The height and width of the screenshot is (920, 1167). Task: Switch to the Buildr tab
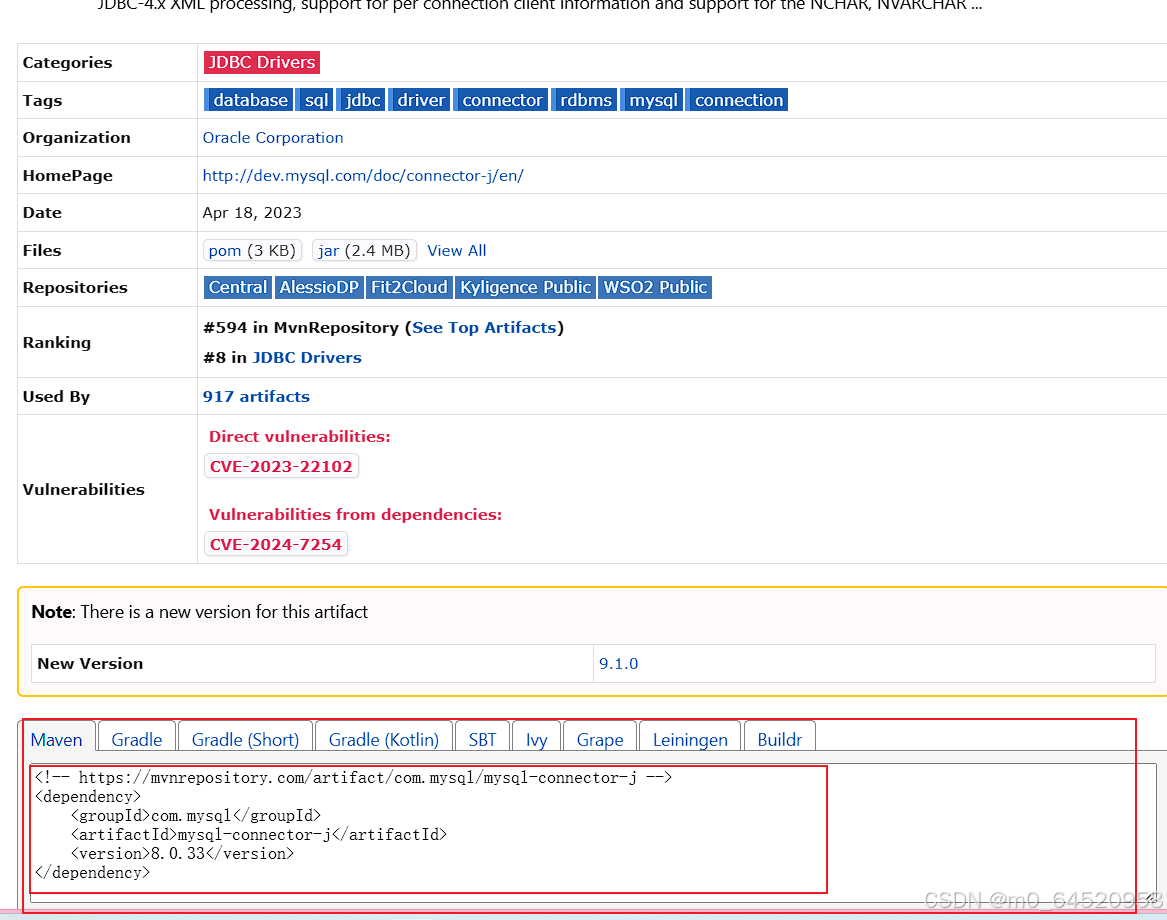point(779,740)
